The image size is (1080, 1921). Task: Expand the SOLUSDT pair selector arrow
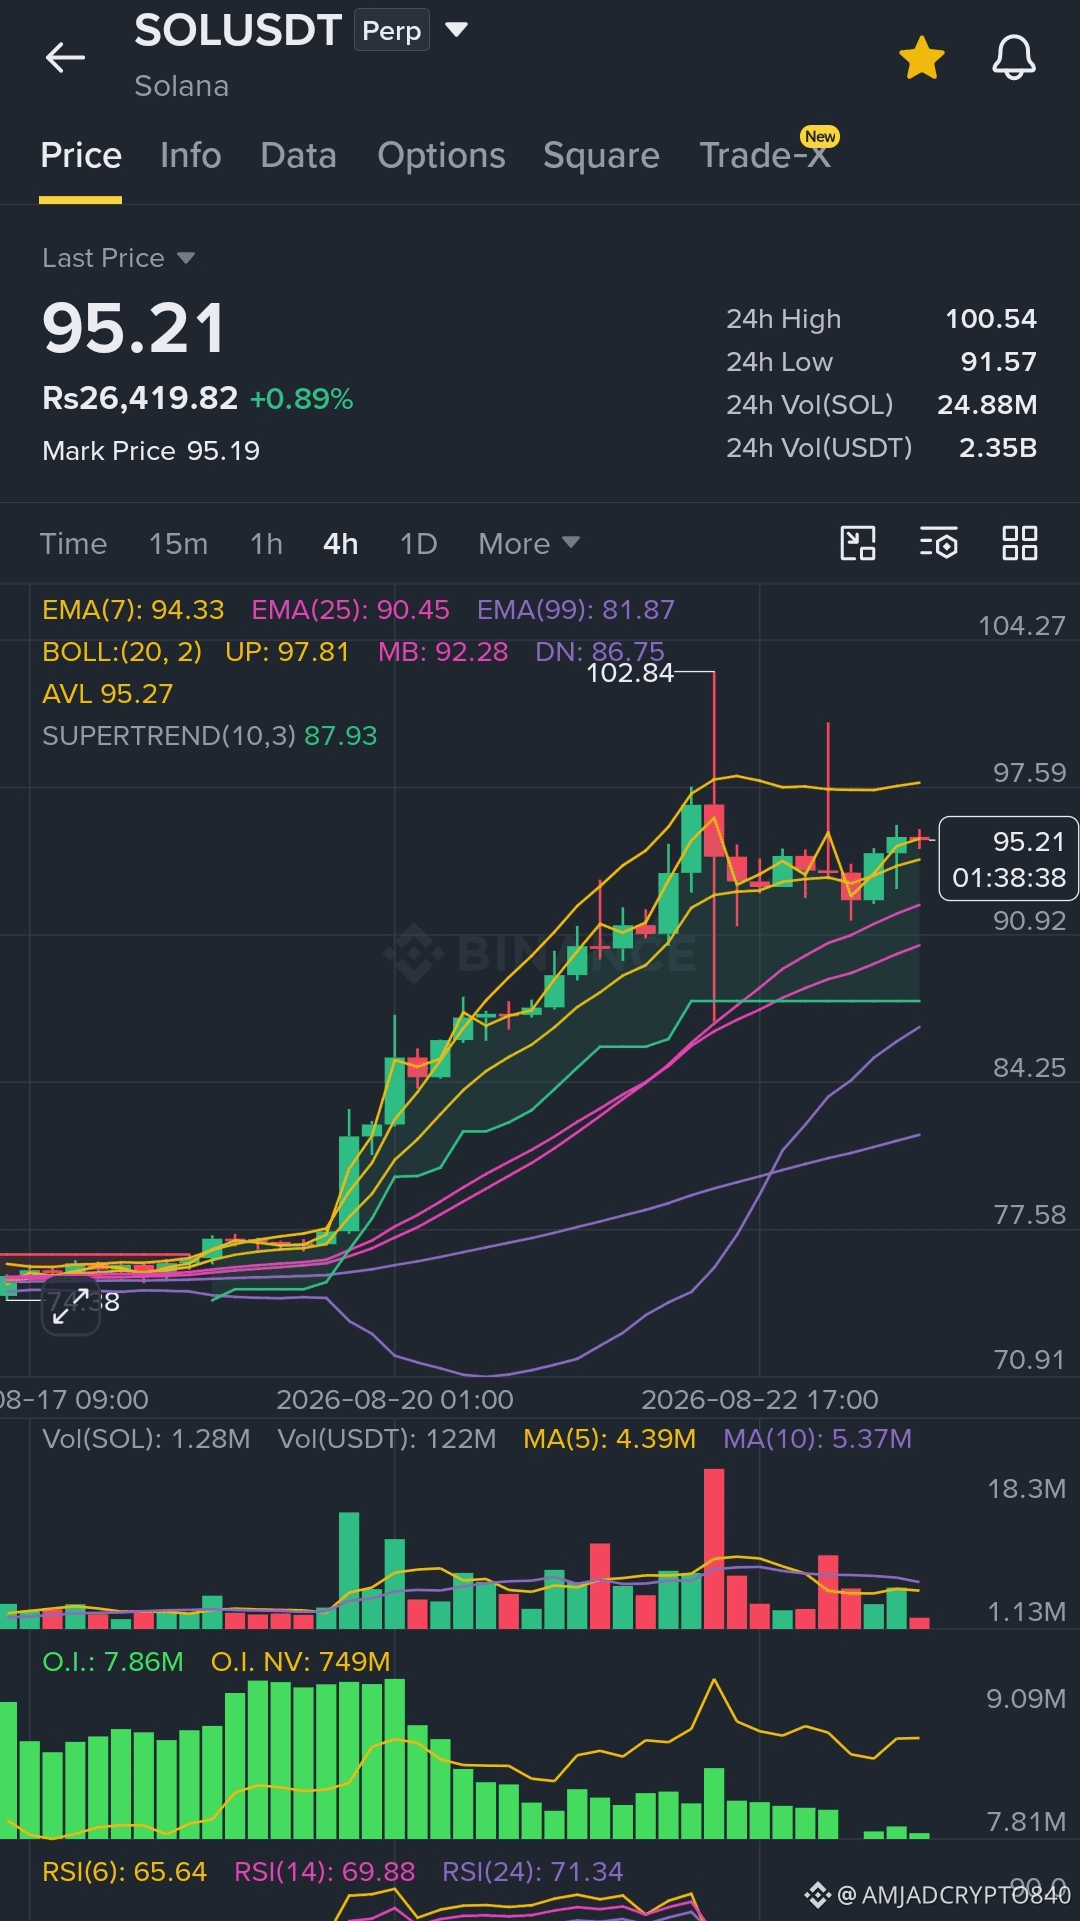[x=456, y=30]
